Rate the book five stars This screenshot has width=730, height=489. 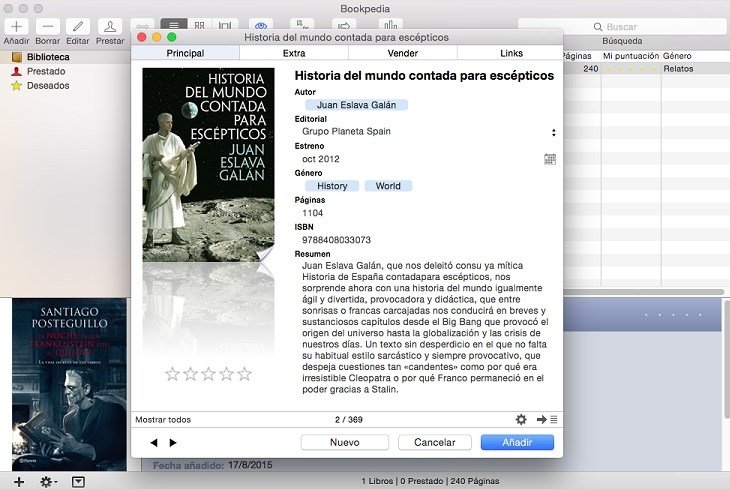(x=244, y=374)
